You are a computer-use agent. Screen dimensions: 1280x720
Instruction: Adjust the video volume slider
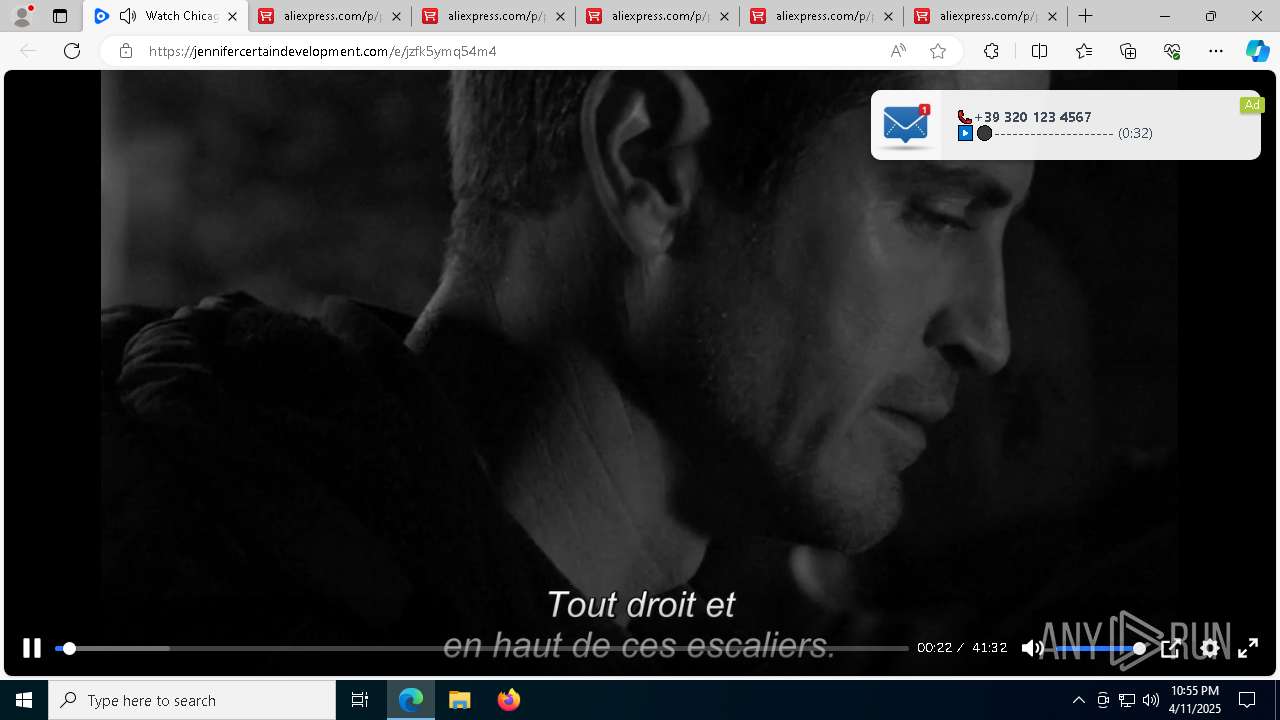[1100, 649]
